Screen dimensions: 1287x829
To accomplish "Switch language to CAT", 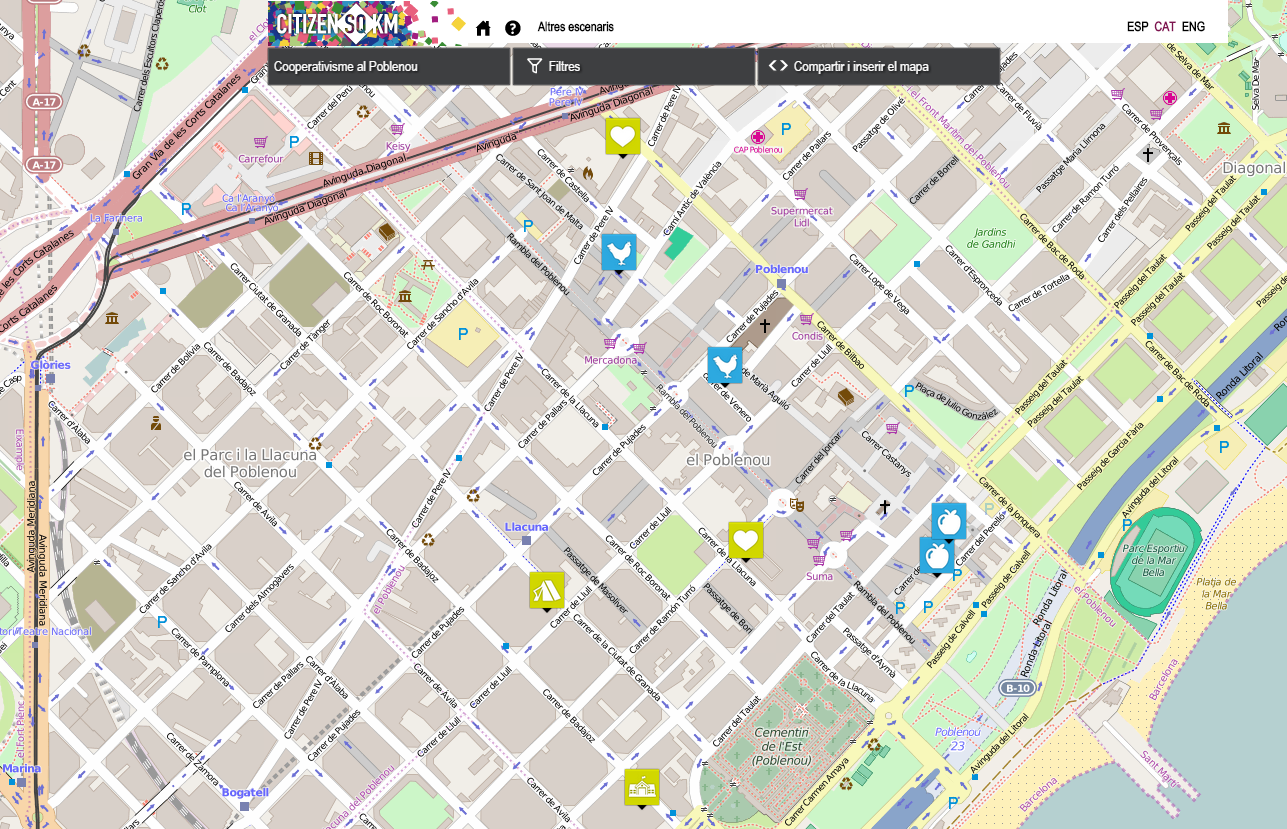I will pos(1165,27).
